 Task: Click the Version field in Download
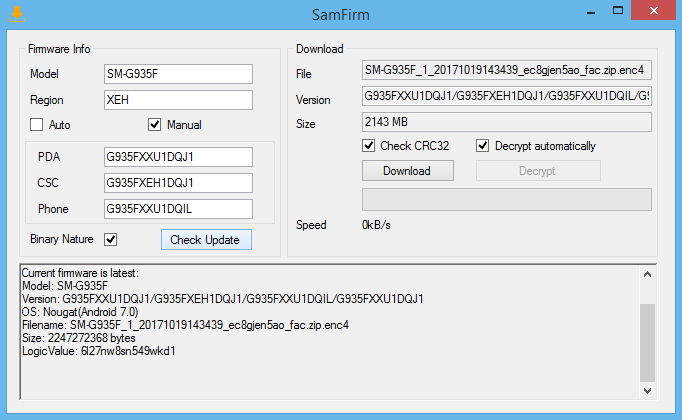click(507, 96)
